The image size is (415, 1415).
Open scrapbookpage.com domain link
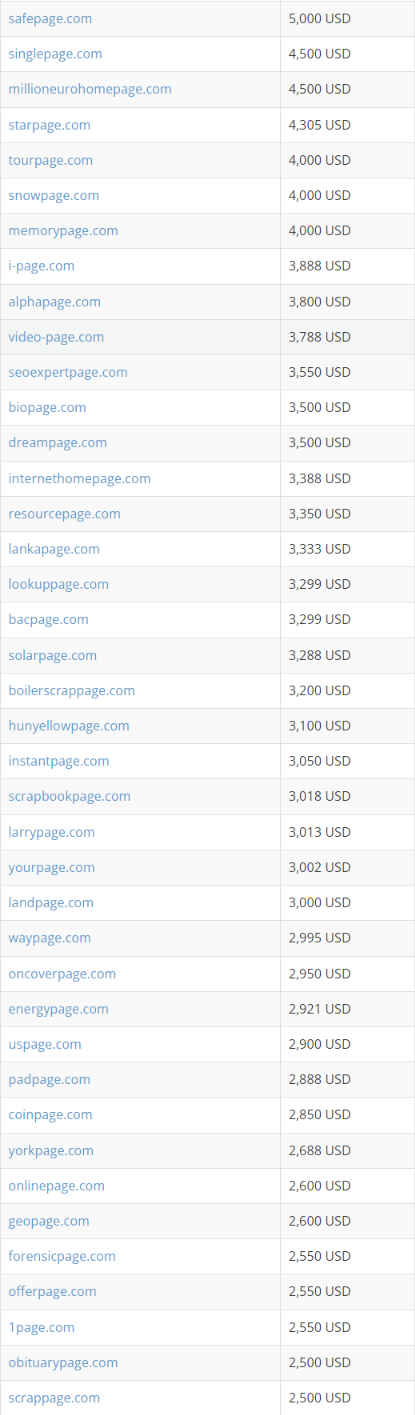(x=69, y=796)
